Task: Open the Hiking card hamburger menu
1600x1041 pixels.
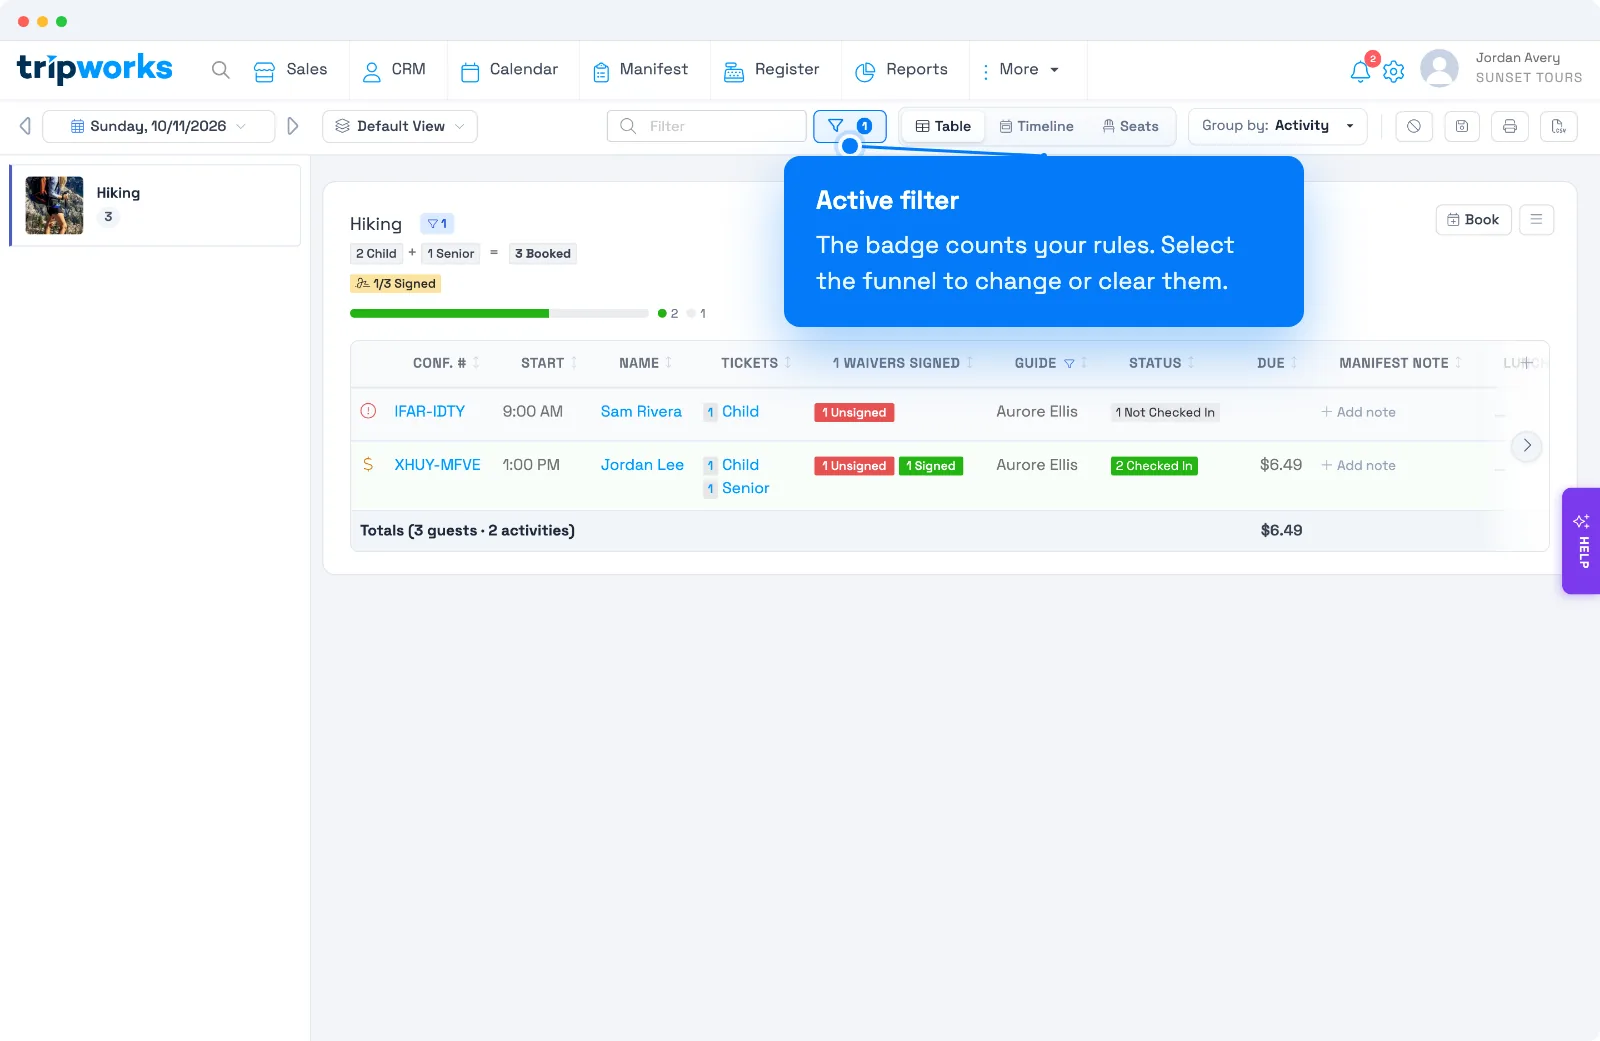Action: pyautogui.click(x=1536, y=220)
